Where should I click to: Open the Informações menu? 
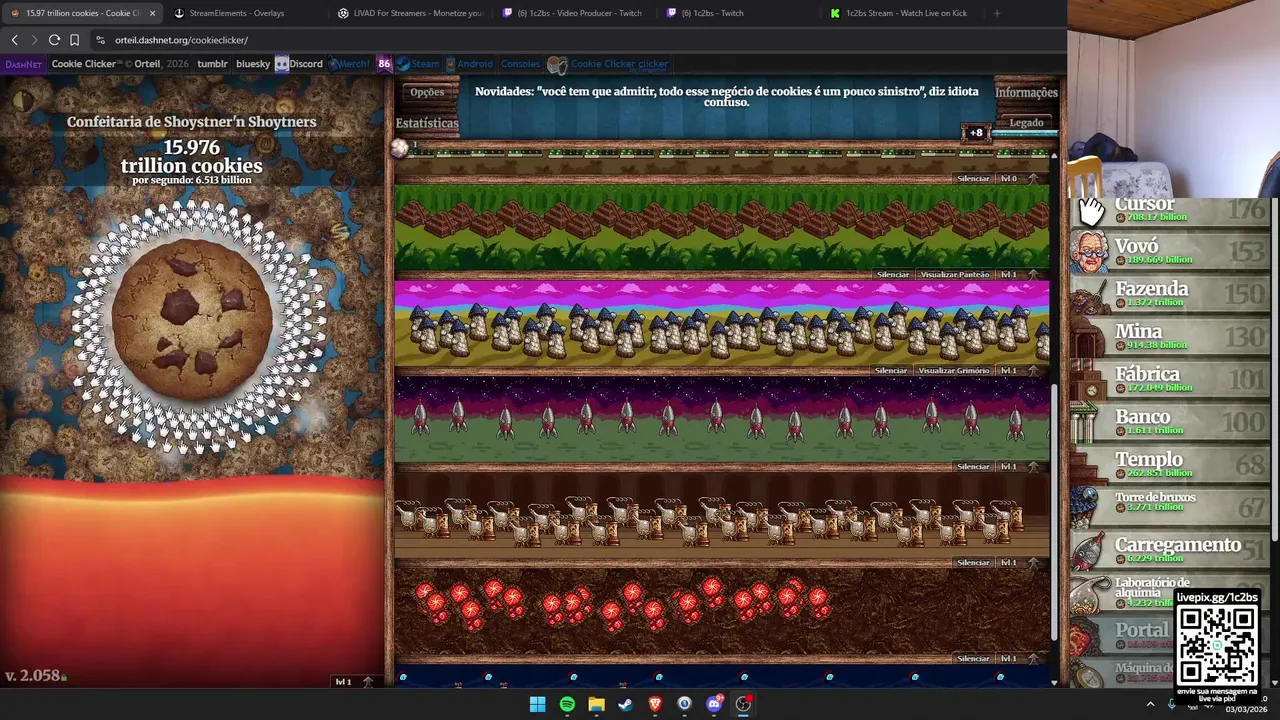point(1026,92)
